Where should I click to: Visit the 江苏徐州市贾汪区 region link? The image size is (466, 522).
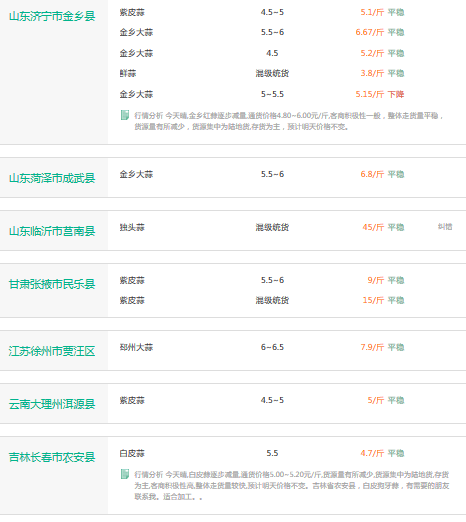point(52,351)
